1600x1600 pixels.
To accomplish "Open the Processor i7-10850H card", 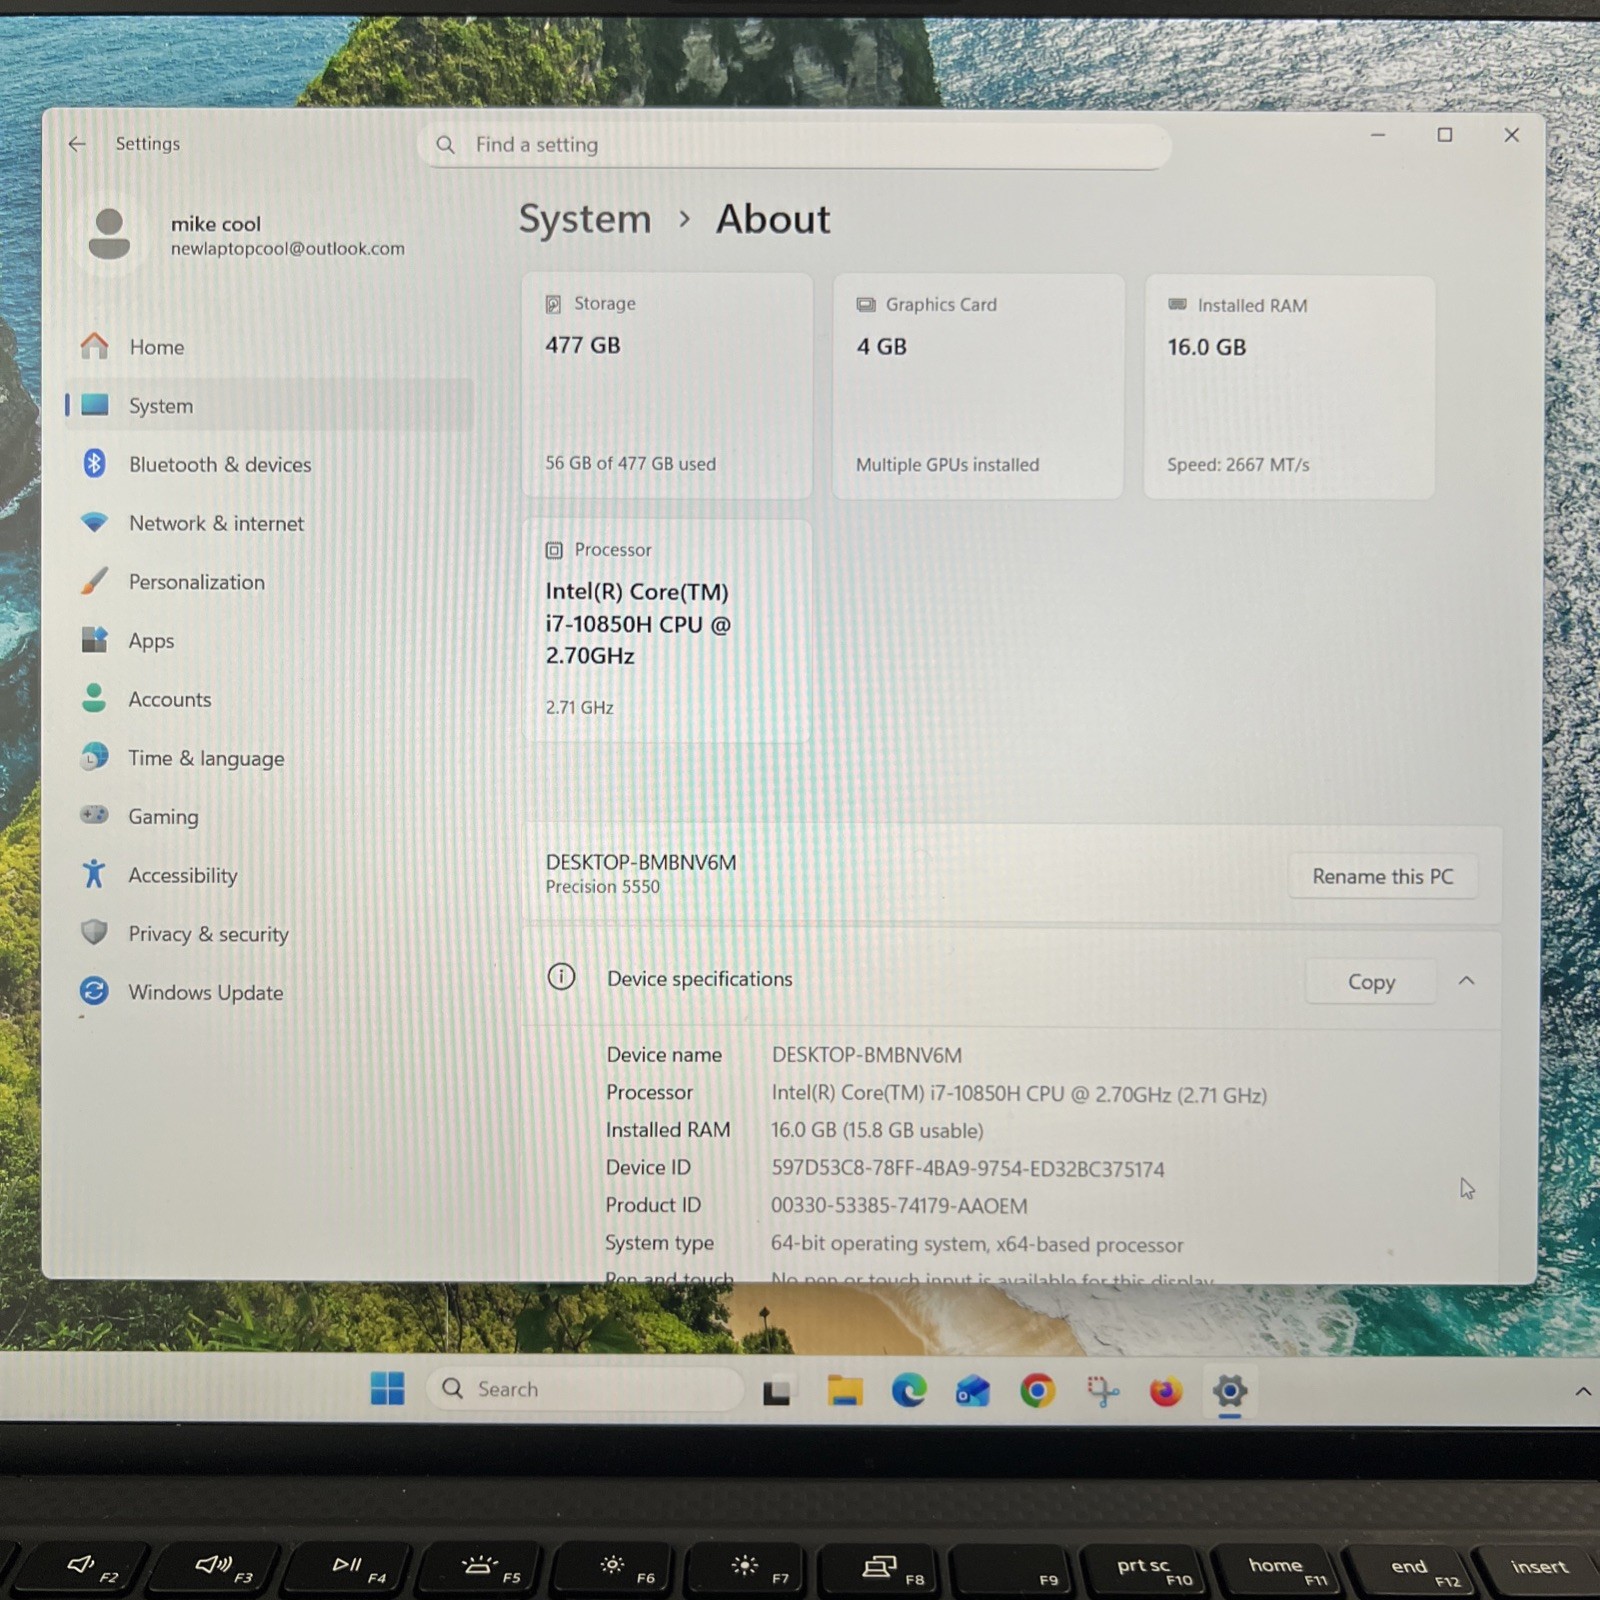I will pyautogui.click(x=666, y=630).
